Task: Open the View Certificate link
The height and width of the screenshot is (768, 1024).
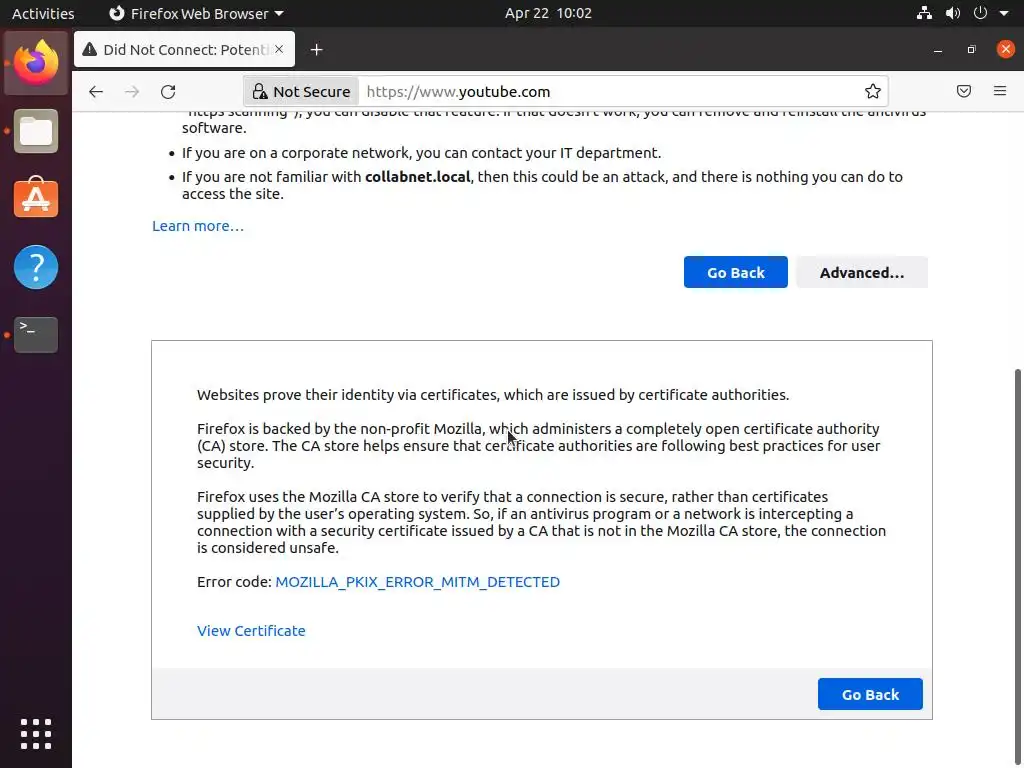Action: [x=251, y=631]
